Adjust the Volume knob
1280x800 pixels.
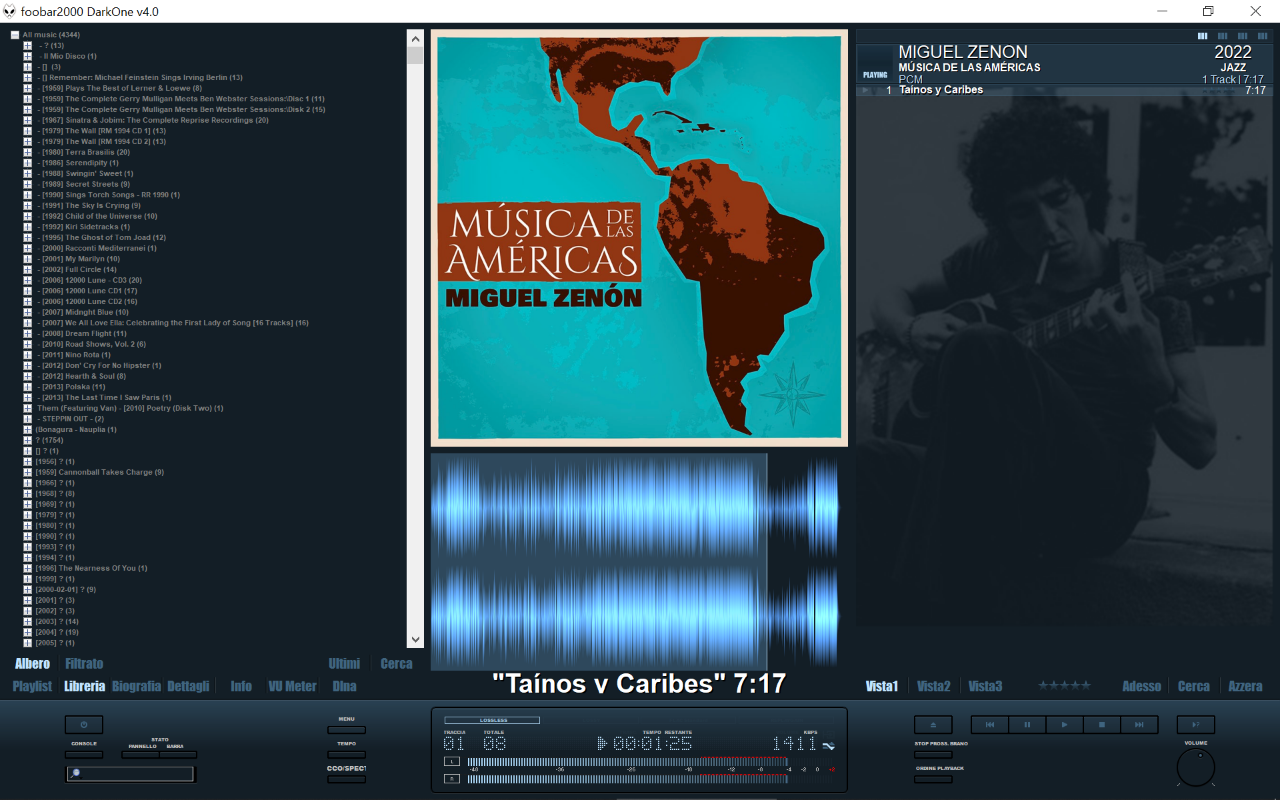(1195, 768)
